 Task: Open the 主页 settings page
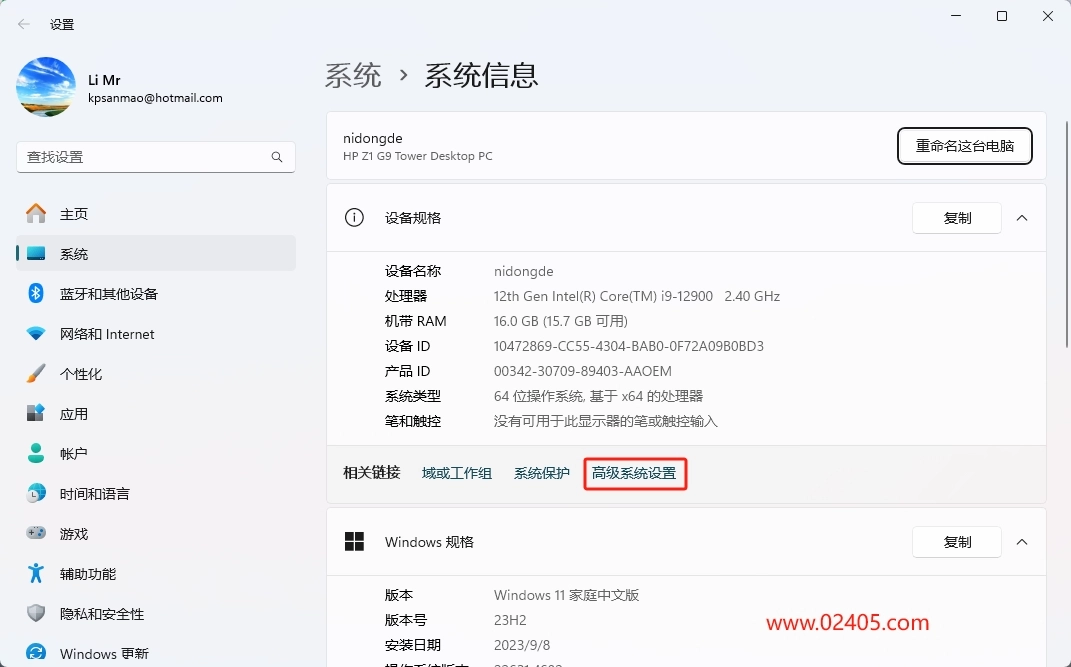click(x=156, y=214)
